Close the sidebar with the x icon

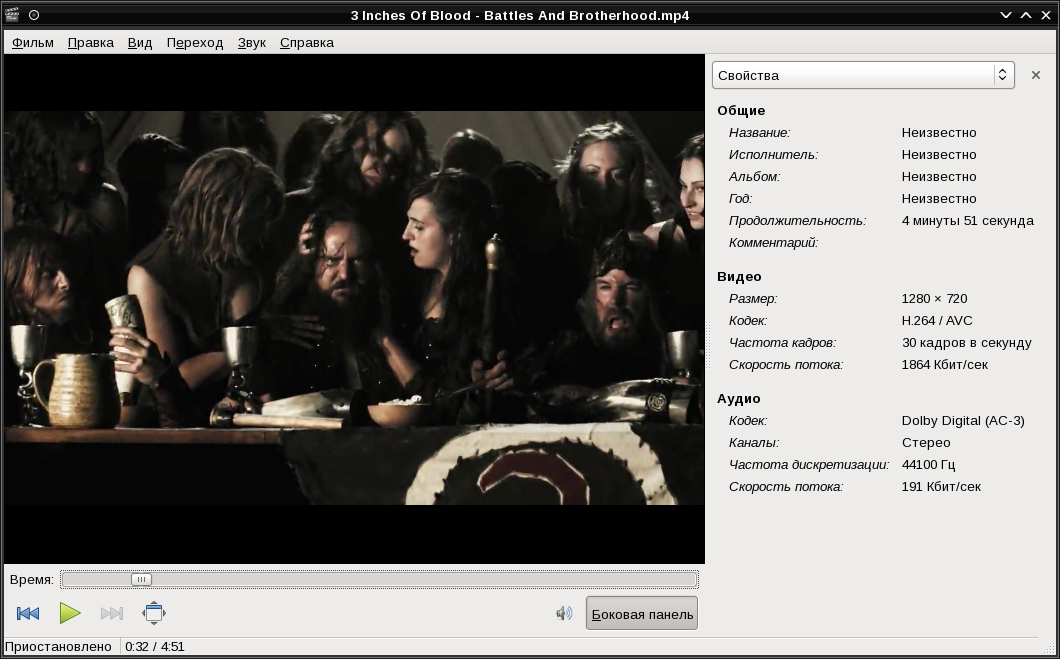click(1036, 75)
